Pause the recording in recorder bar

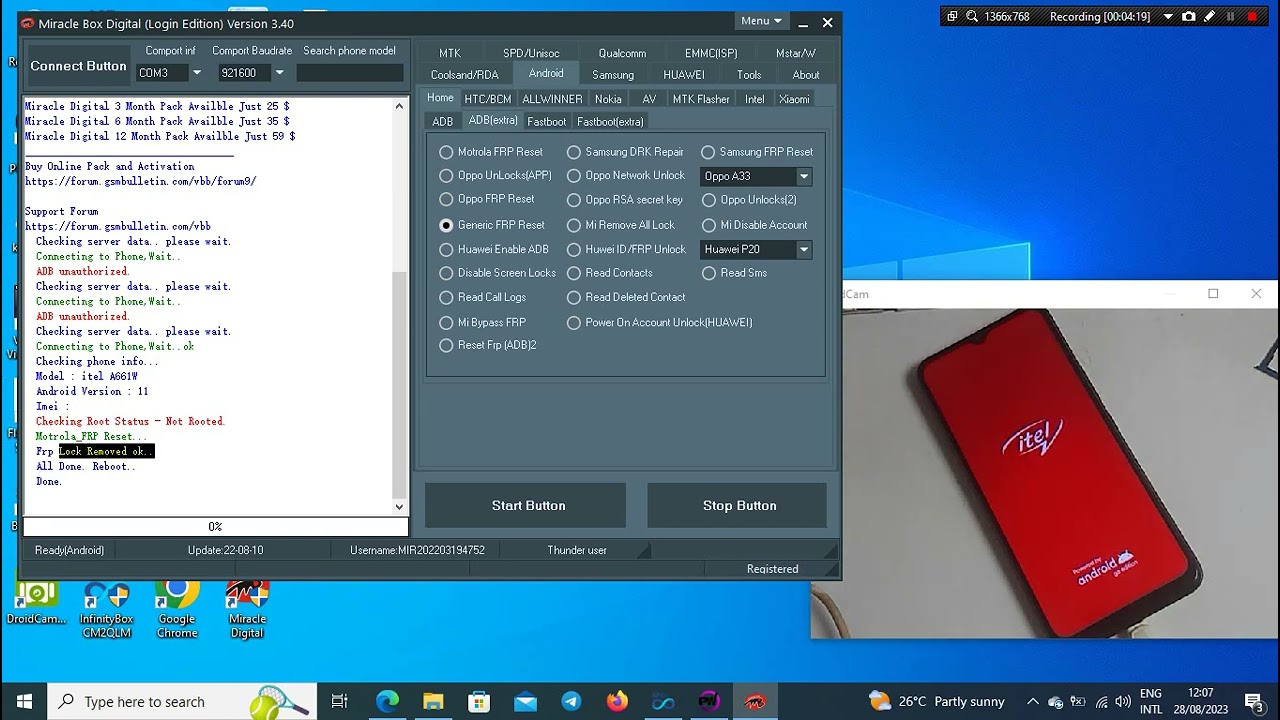click(1231, 17)
